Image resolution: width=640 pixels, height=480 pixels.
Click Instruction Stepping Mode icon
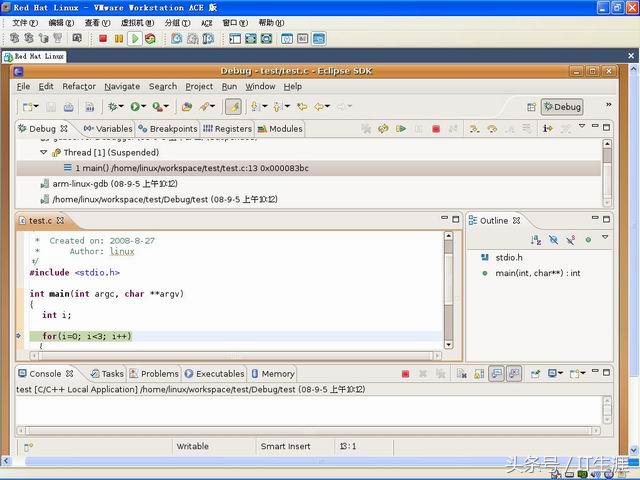click(547, 129)
